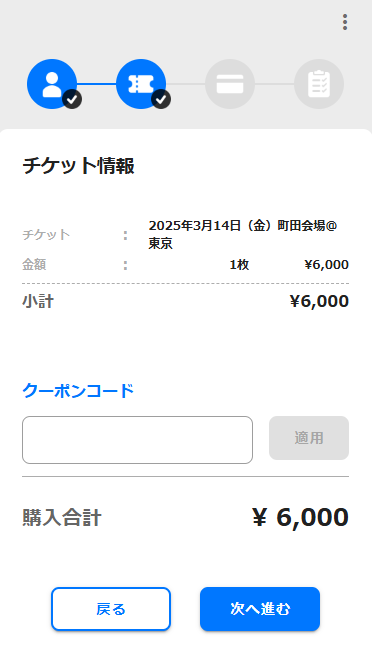The height and width of the screenshot is (665, 372).
Task: Focus the クーポンコード input field
Action: click(137, 440)
